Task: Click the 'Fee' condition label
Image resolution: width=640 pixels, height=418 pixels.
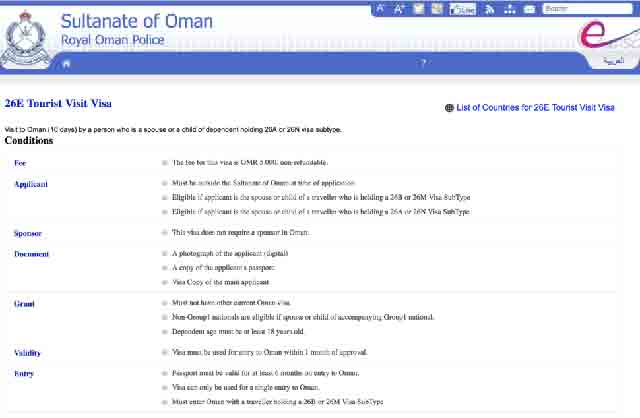Action: 20,163
